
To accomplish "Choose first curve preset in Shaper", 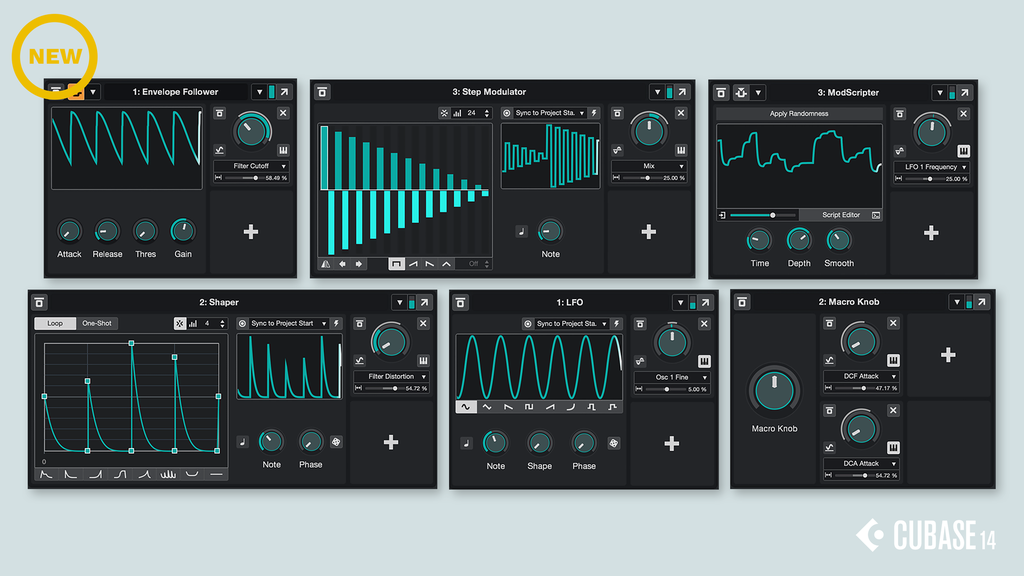I will click(46, 474).
